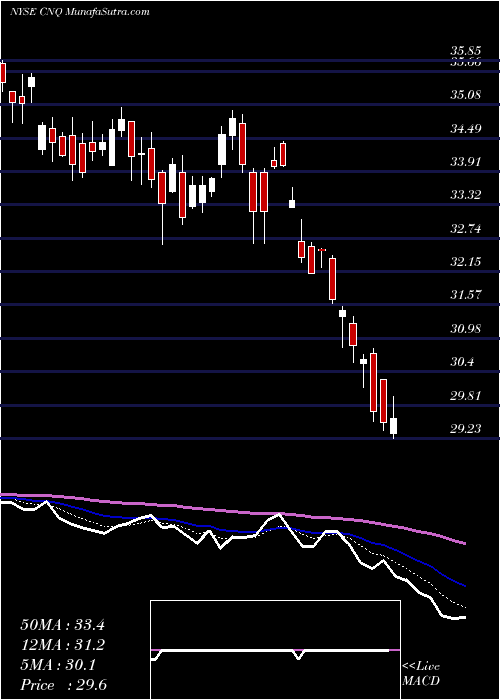The height and width of the screenshot is (700, 500).
Task: Select the 30.98 price level label
Action: pyautogui.click(x=466, y=329)
